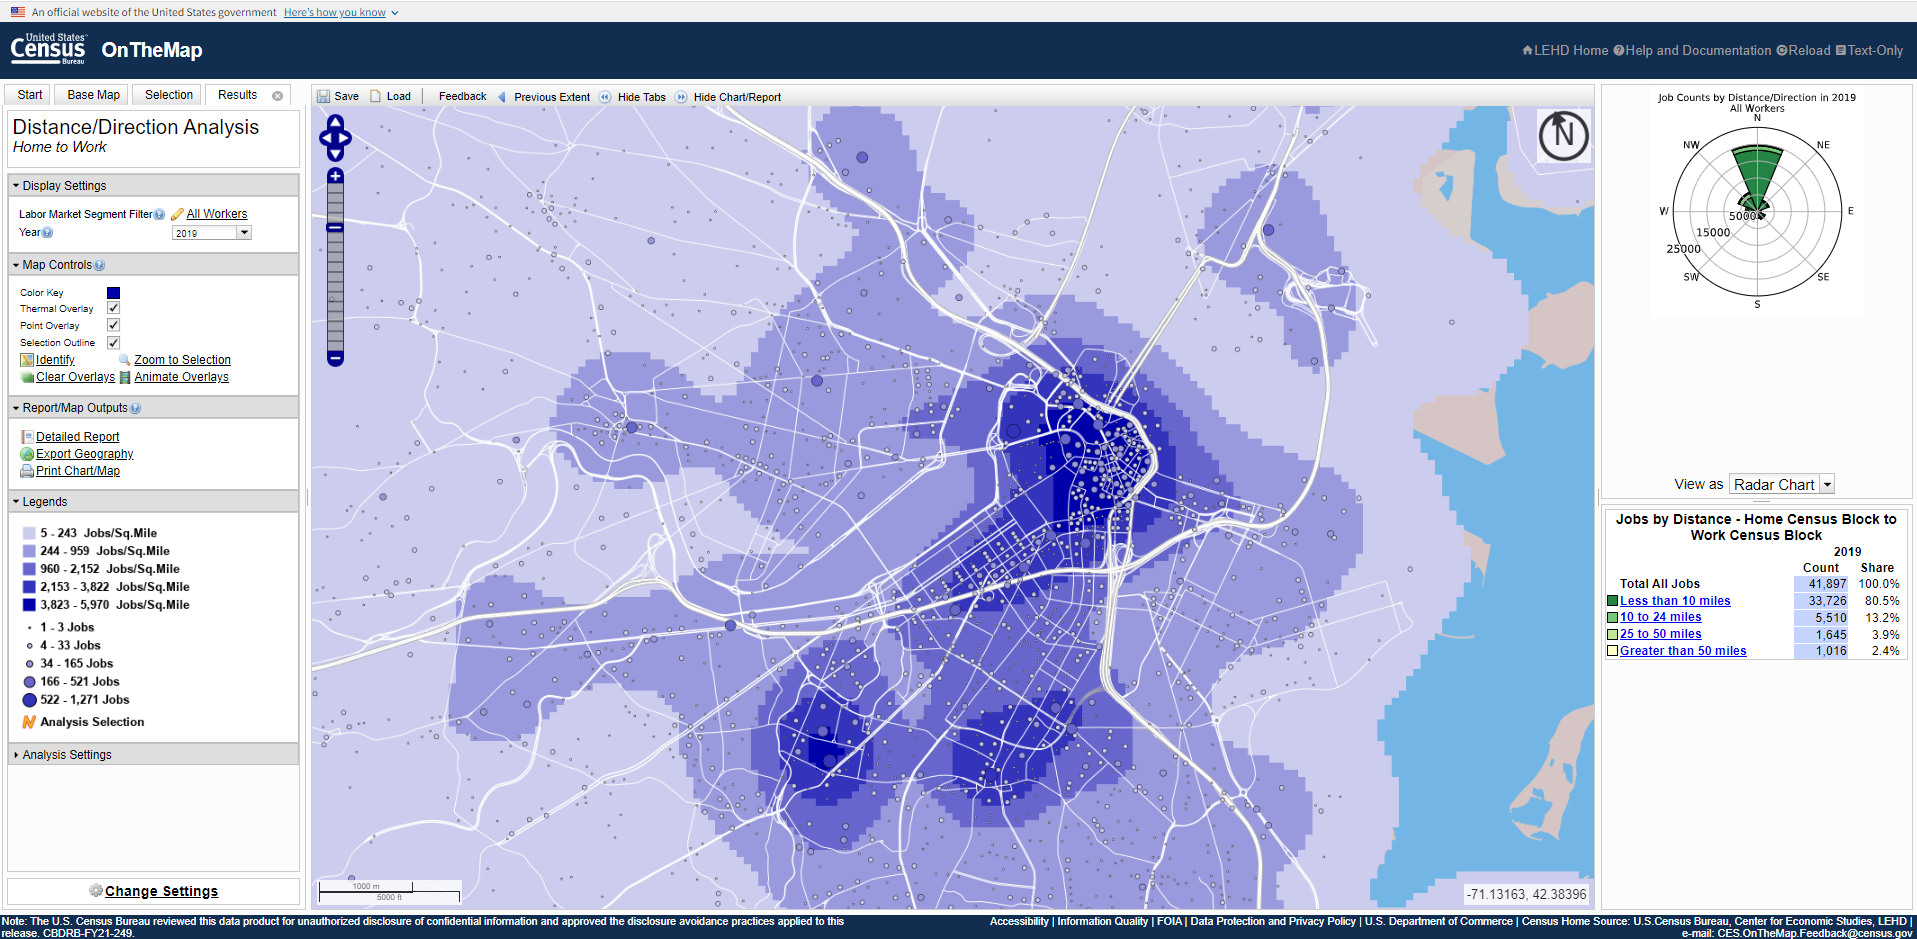Disable the Point Overlay checkbox
Screen dimensions: 1917x939
point(113,325)
